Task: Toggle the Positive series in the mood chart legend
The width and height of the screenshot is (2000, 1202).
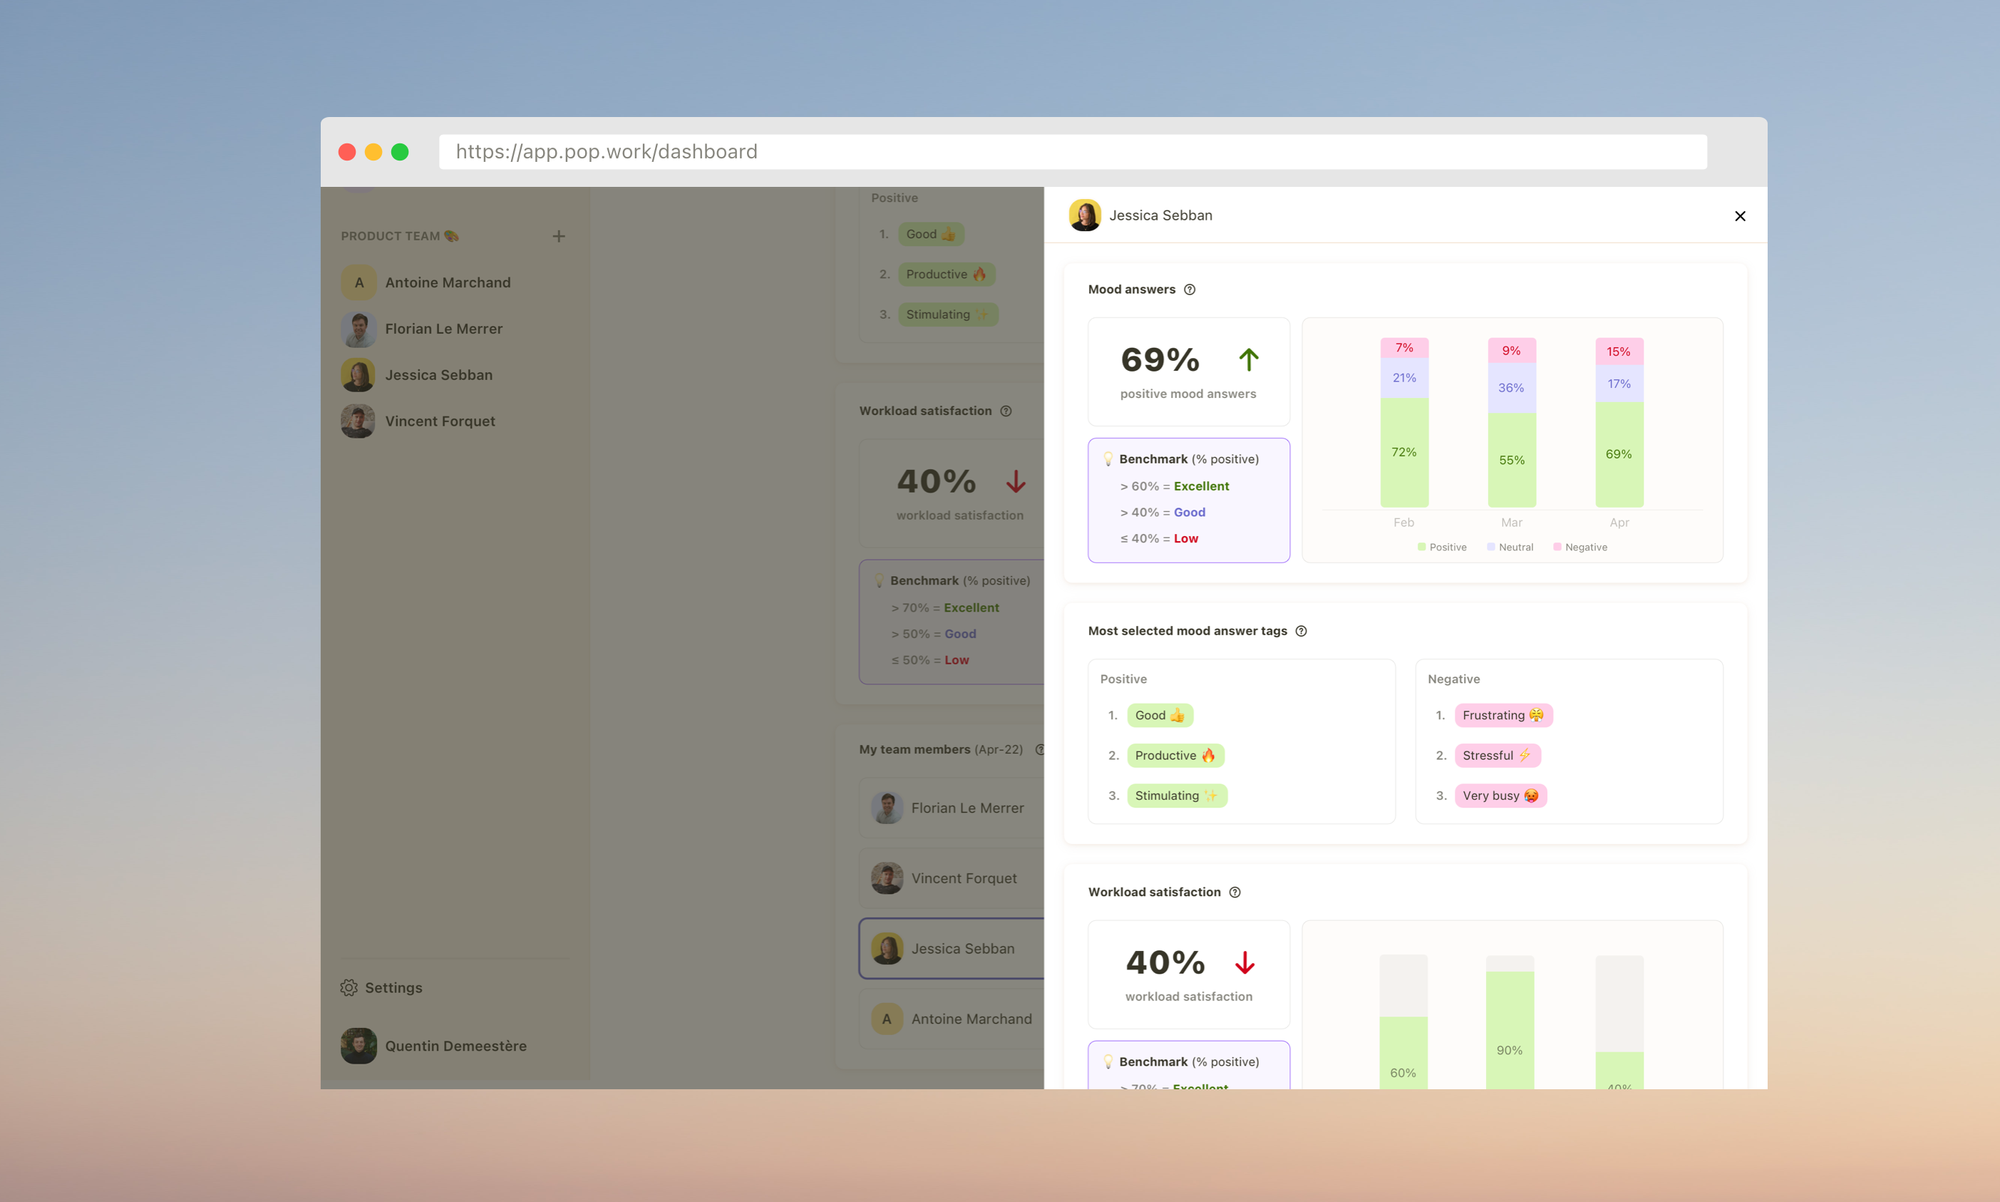Action: coord(1443,547)
